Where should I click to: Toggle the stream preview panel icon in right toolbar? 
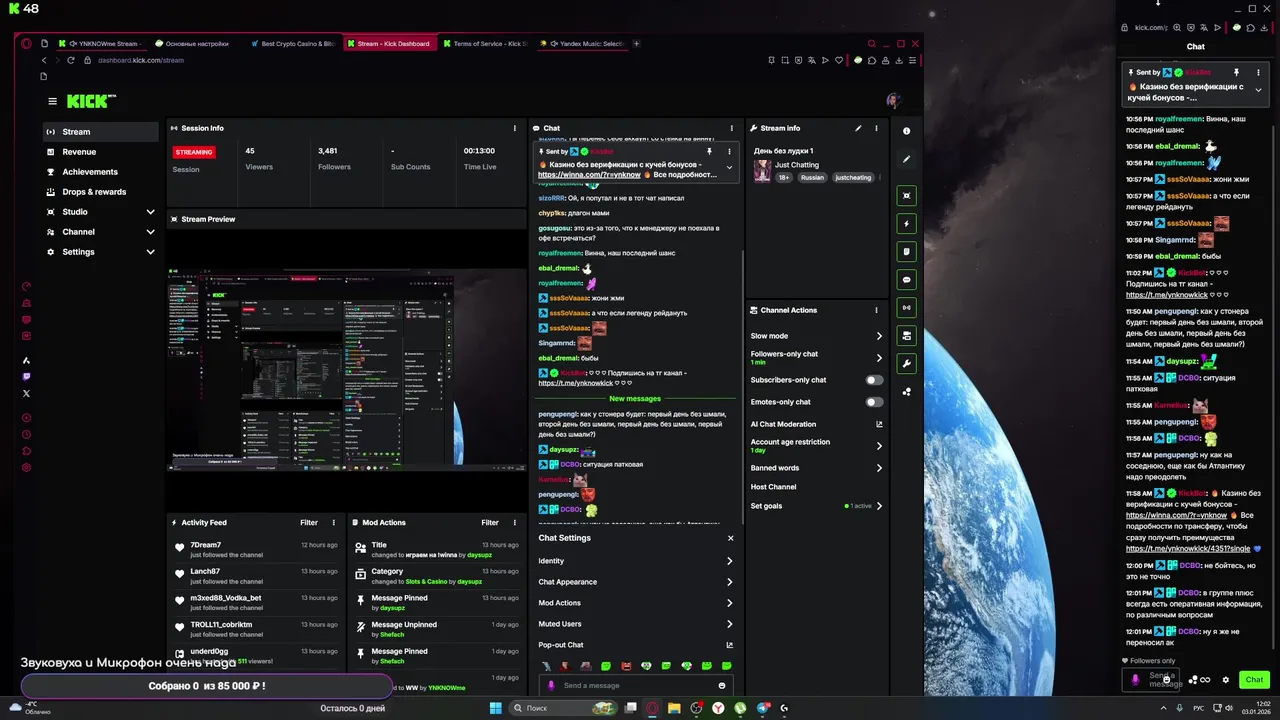pos(906,196)
